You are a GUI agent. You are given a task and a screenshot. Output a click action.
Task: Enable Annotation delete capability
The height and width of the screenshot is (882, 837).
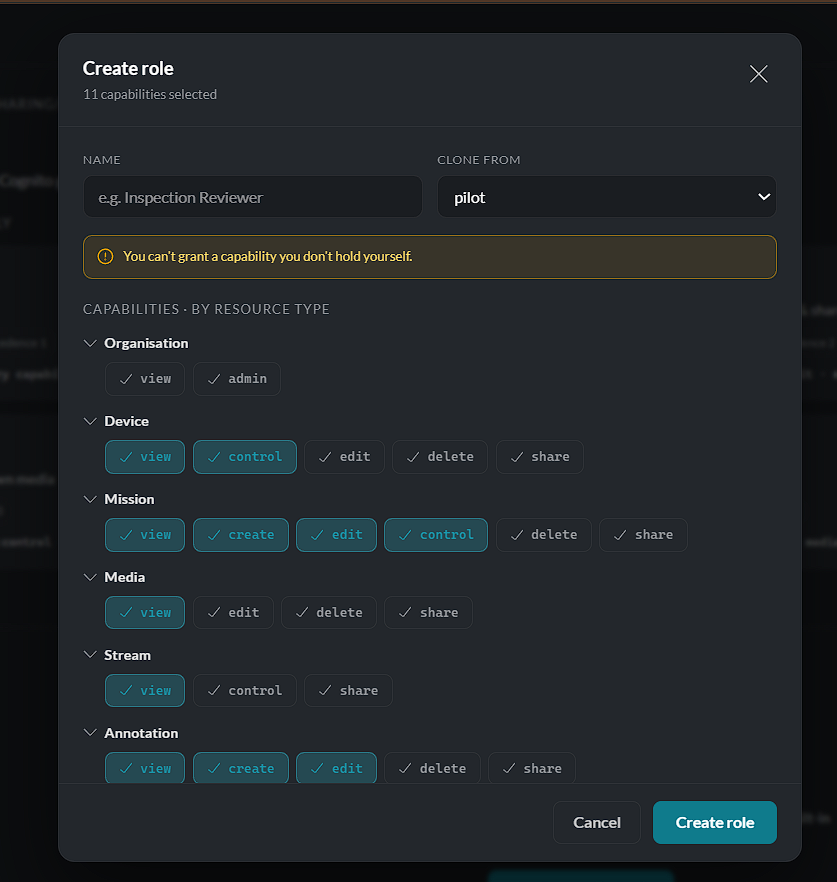tap(432, 768)
